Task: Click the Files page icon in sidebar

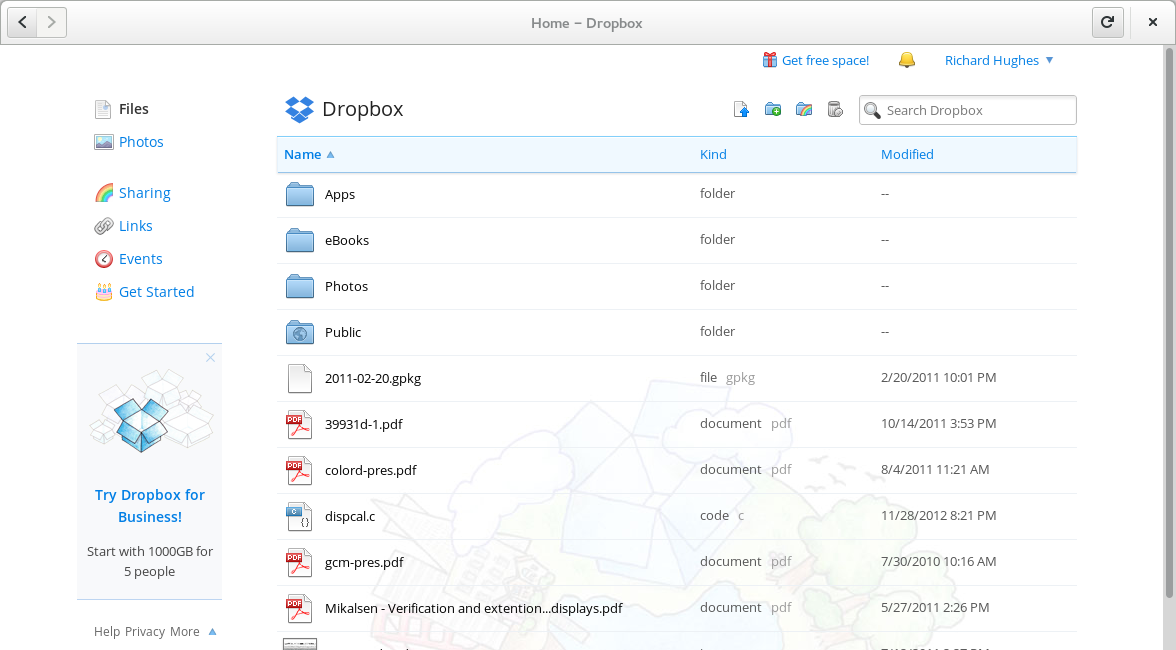Action: tap(103, 109)
